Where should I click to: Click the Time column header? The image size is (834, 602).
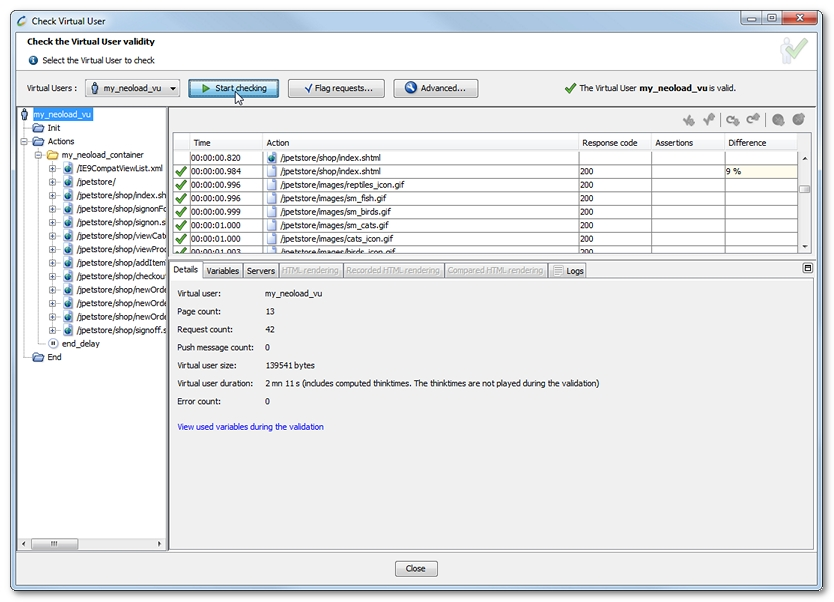[x=226, y=143]
